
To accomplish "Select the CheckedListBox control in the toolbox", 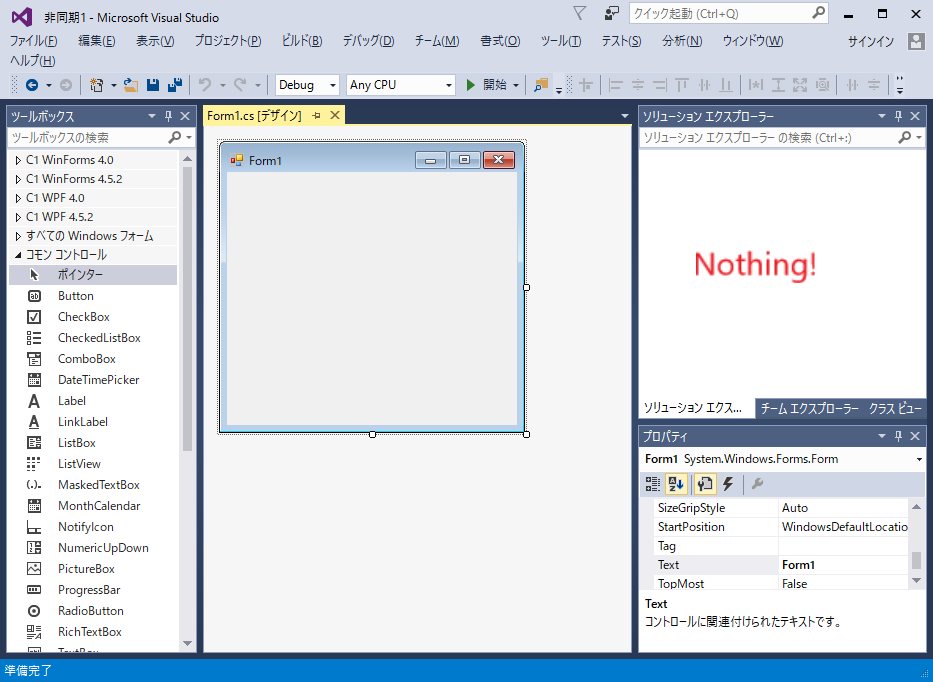I will click(x=93, y=337).
